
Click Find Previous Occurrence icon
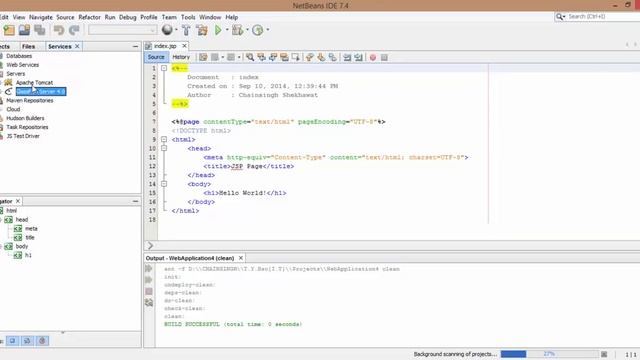click(x=261, y=58)
